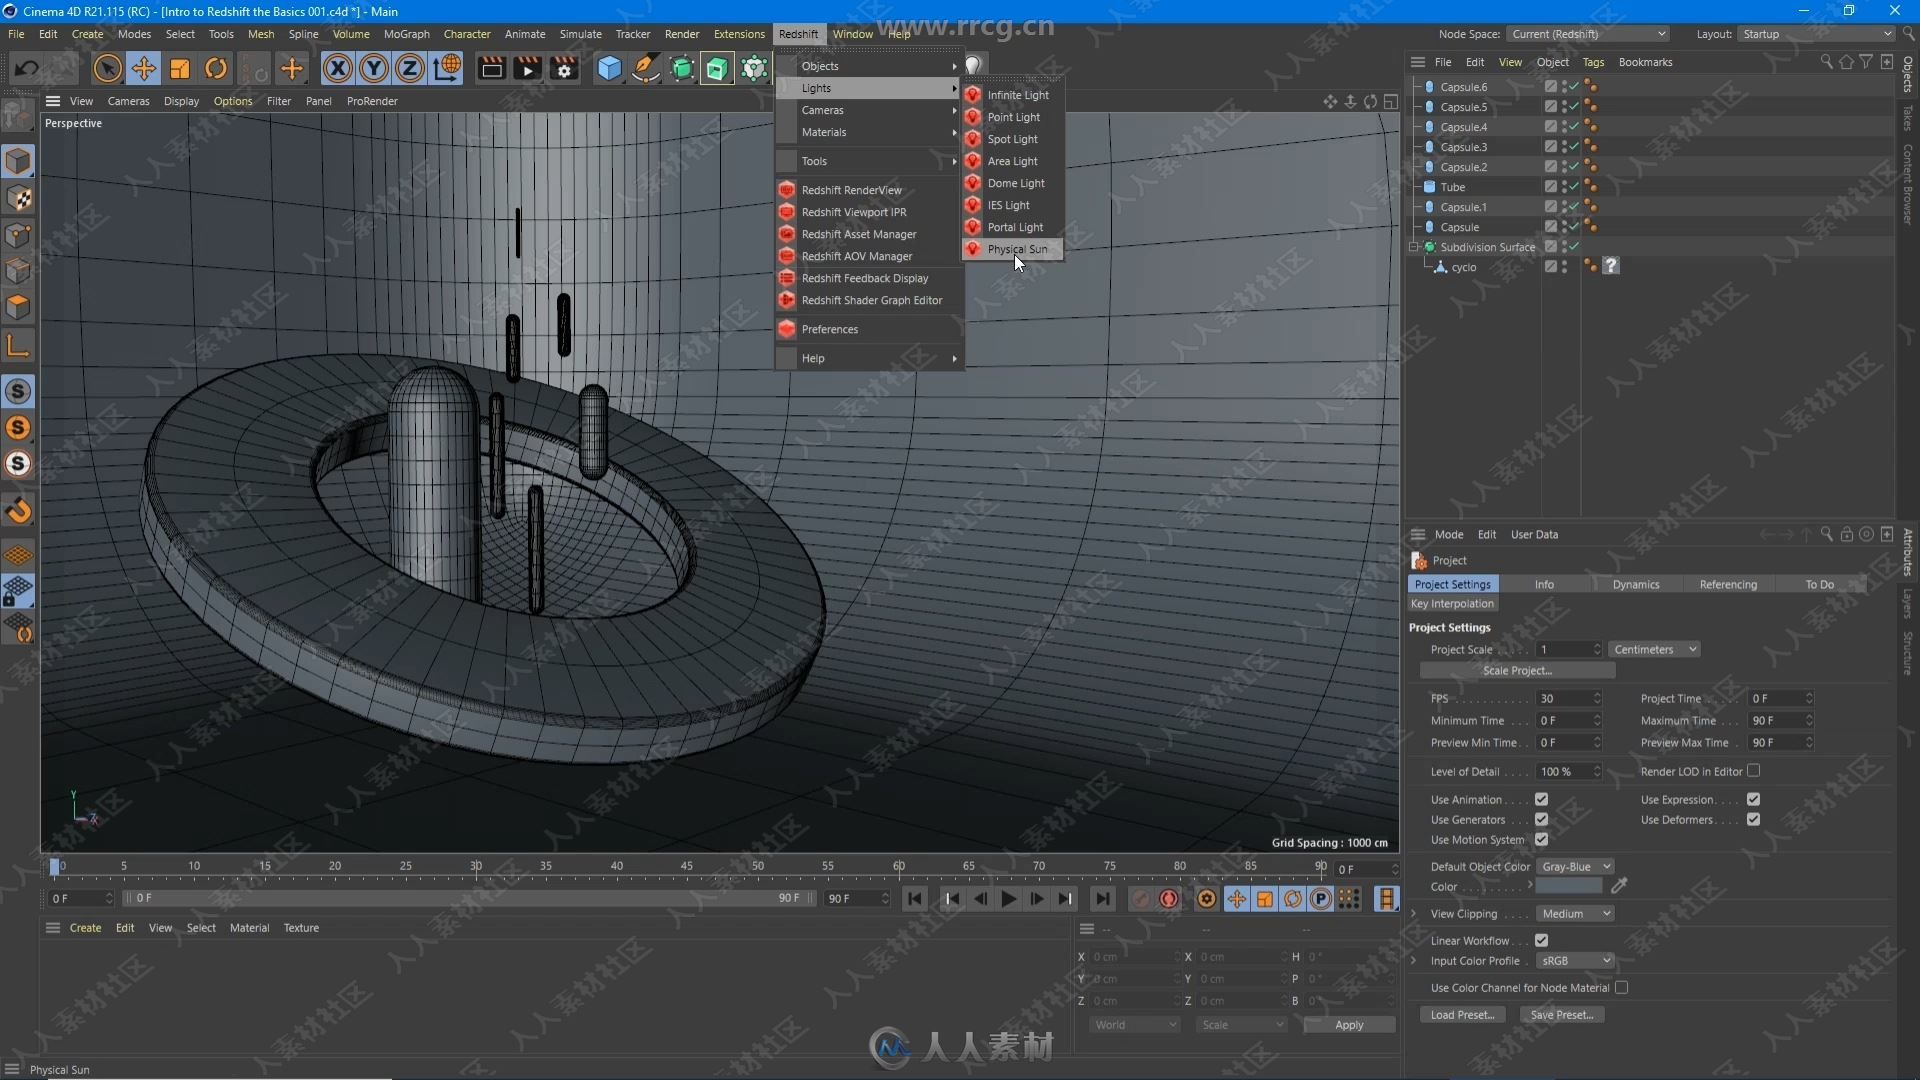This screenshot has width=1920, height=1080.
Task: Choose Area Light from Lights submenu
Action: 1012,161
